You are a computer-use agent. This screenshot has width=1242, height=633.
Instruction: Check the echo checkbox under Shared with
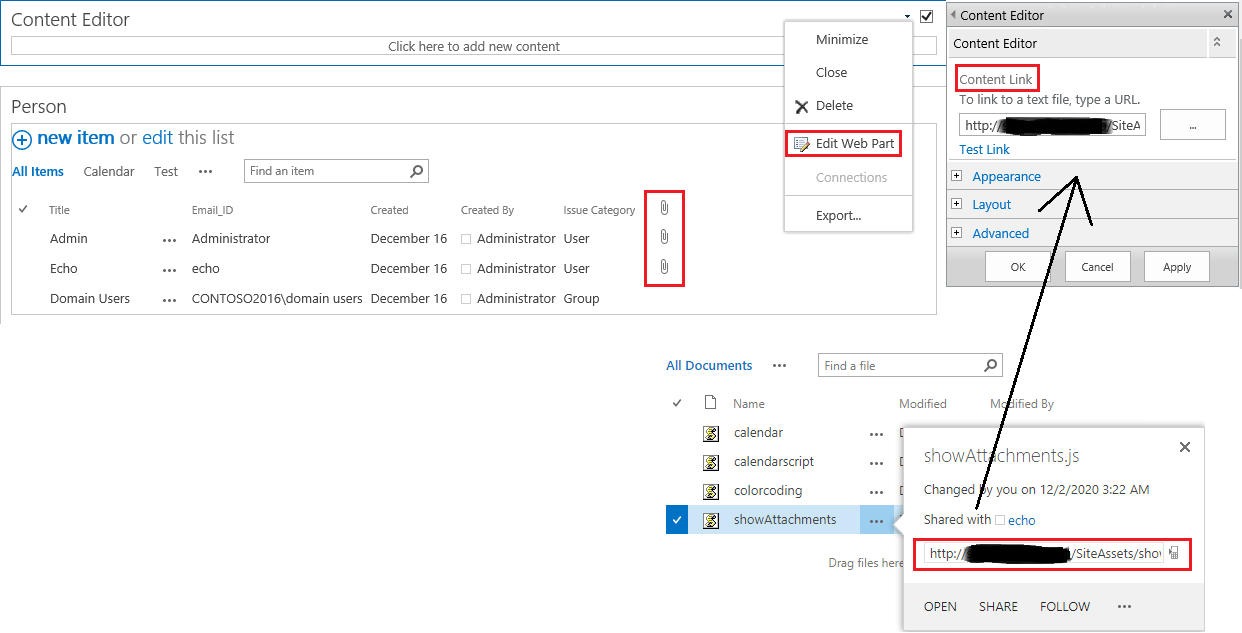point(1002,520)
